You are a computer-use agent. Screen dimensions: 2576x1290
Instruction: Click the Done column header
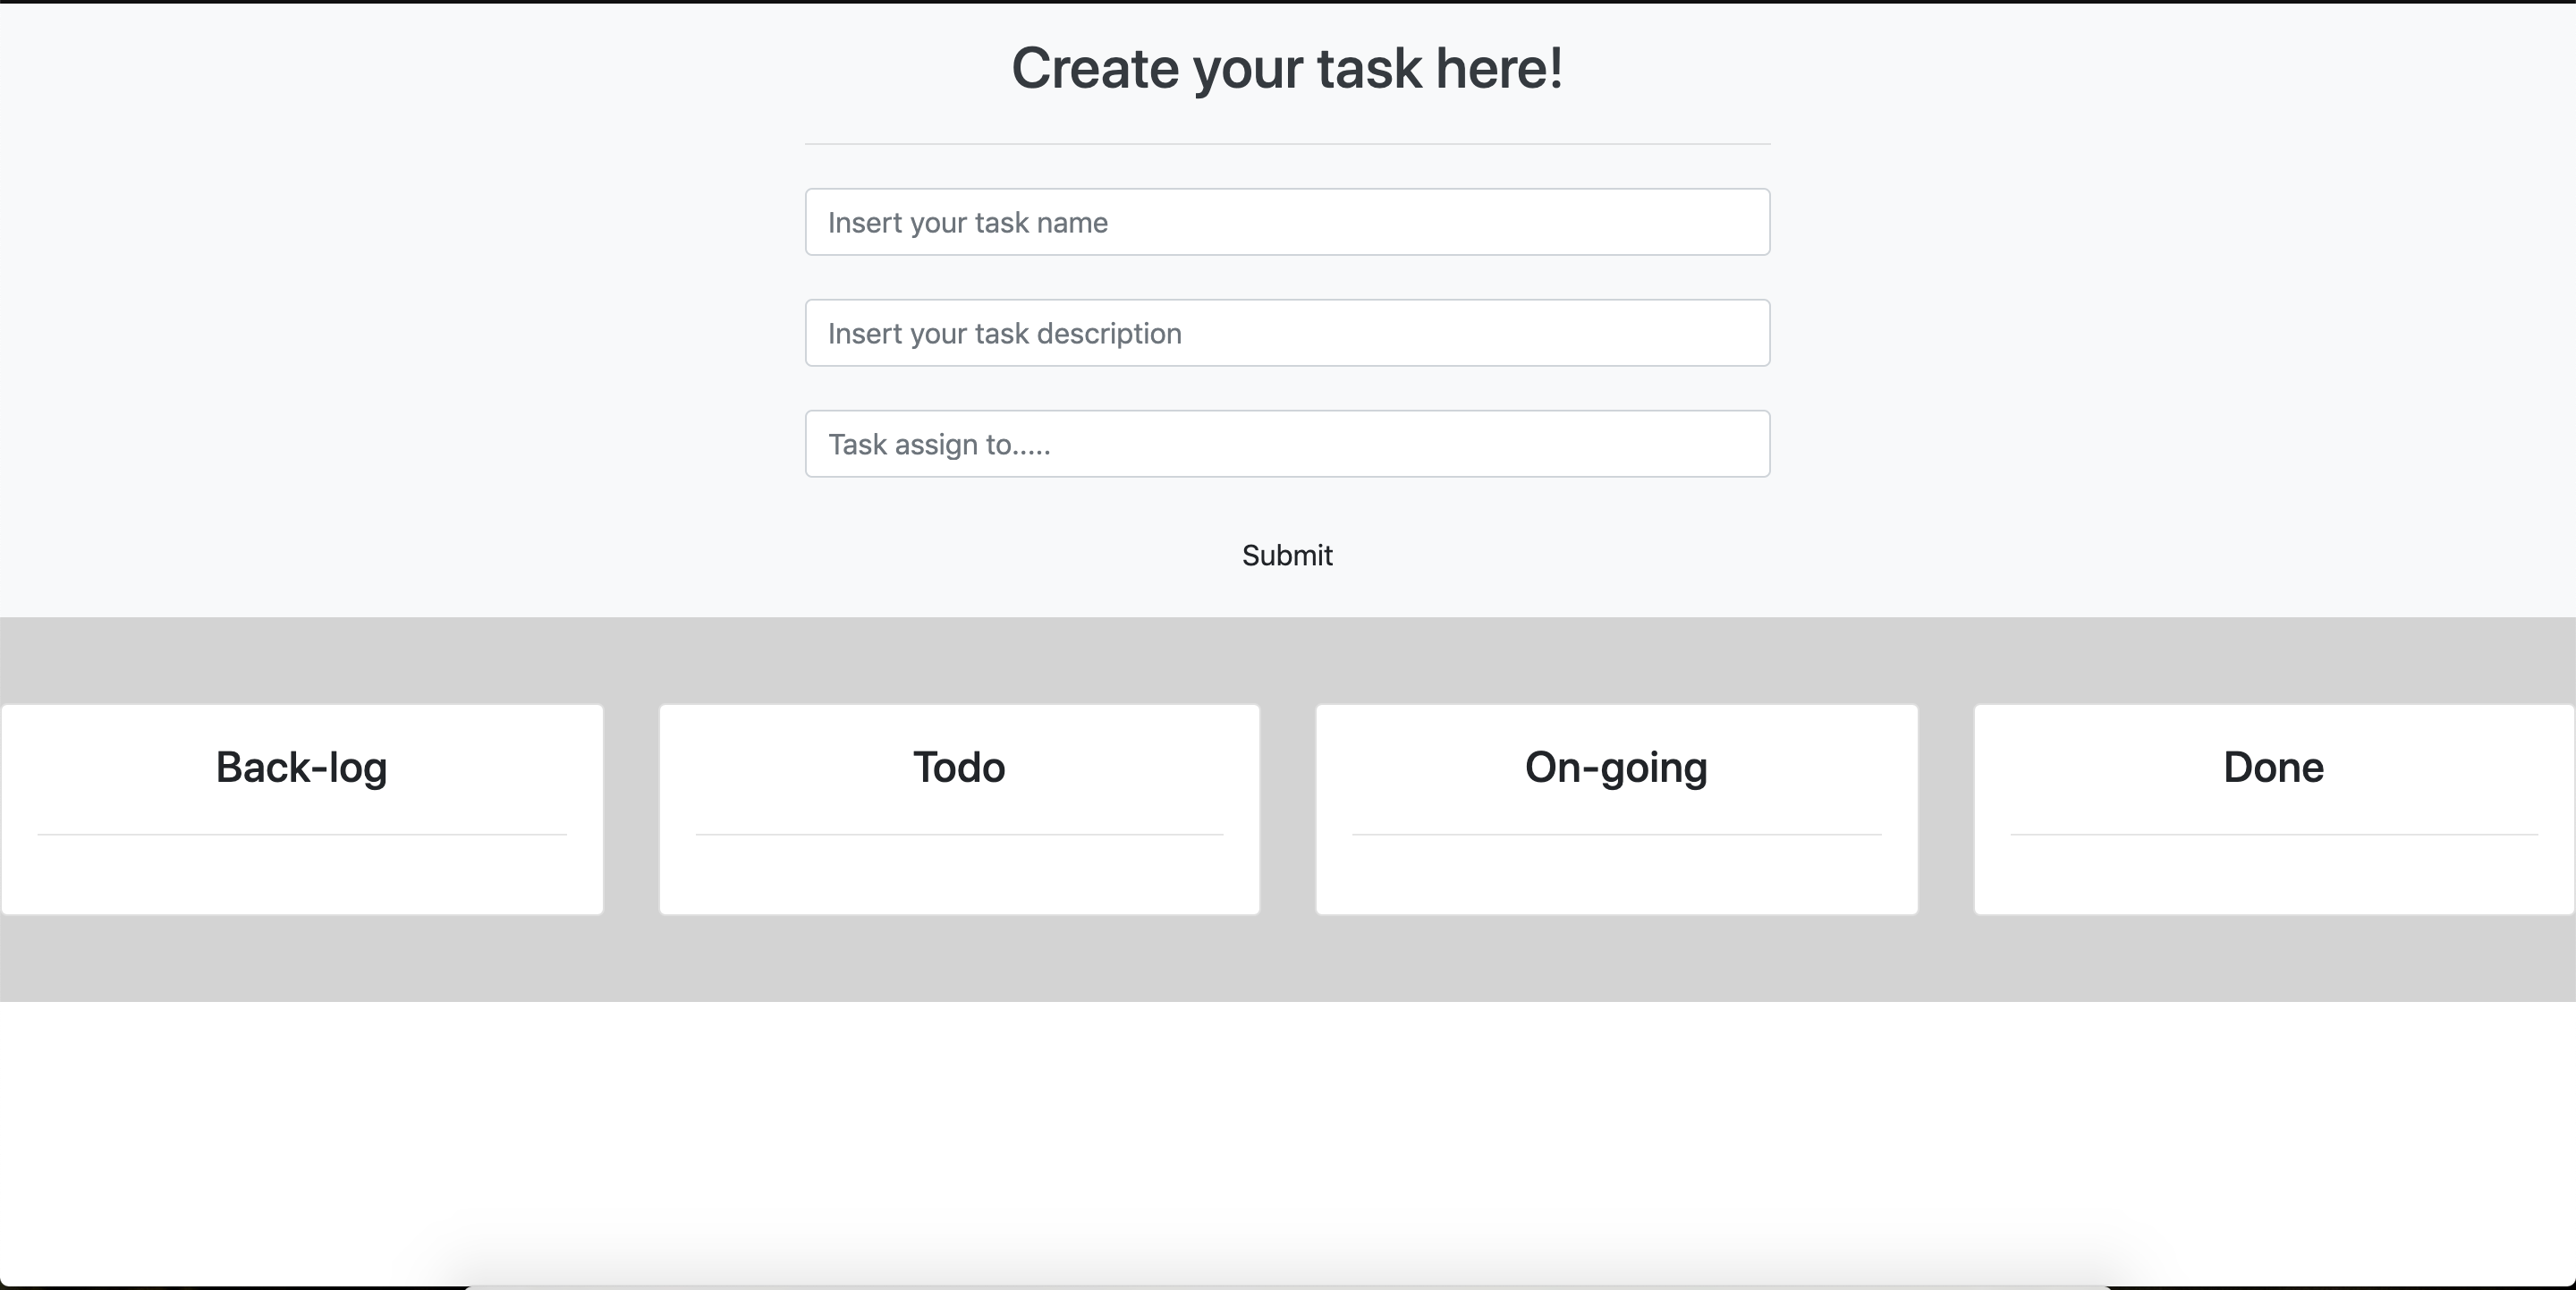[2275, 765]
